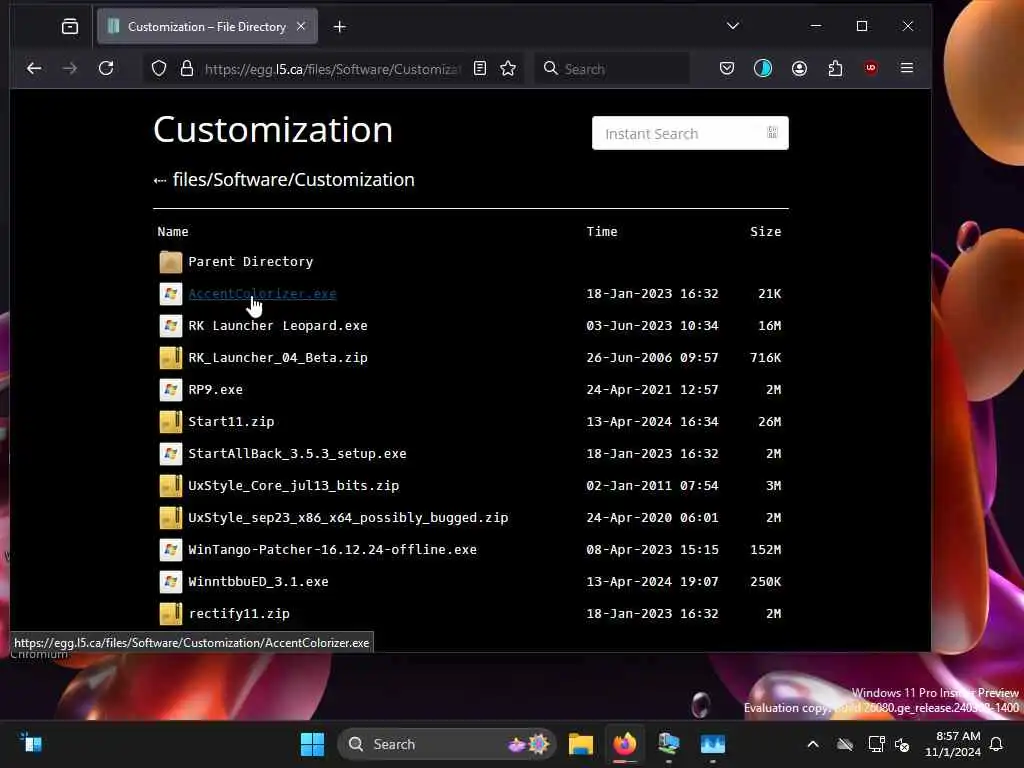Open the tracking protection shield icon

click(x=159, y=68)
